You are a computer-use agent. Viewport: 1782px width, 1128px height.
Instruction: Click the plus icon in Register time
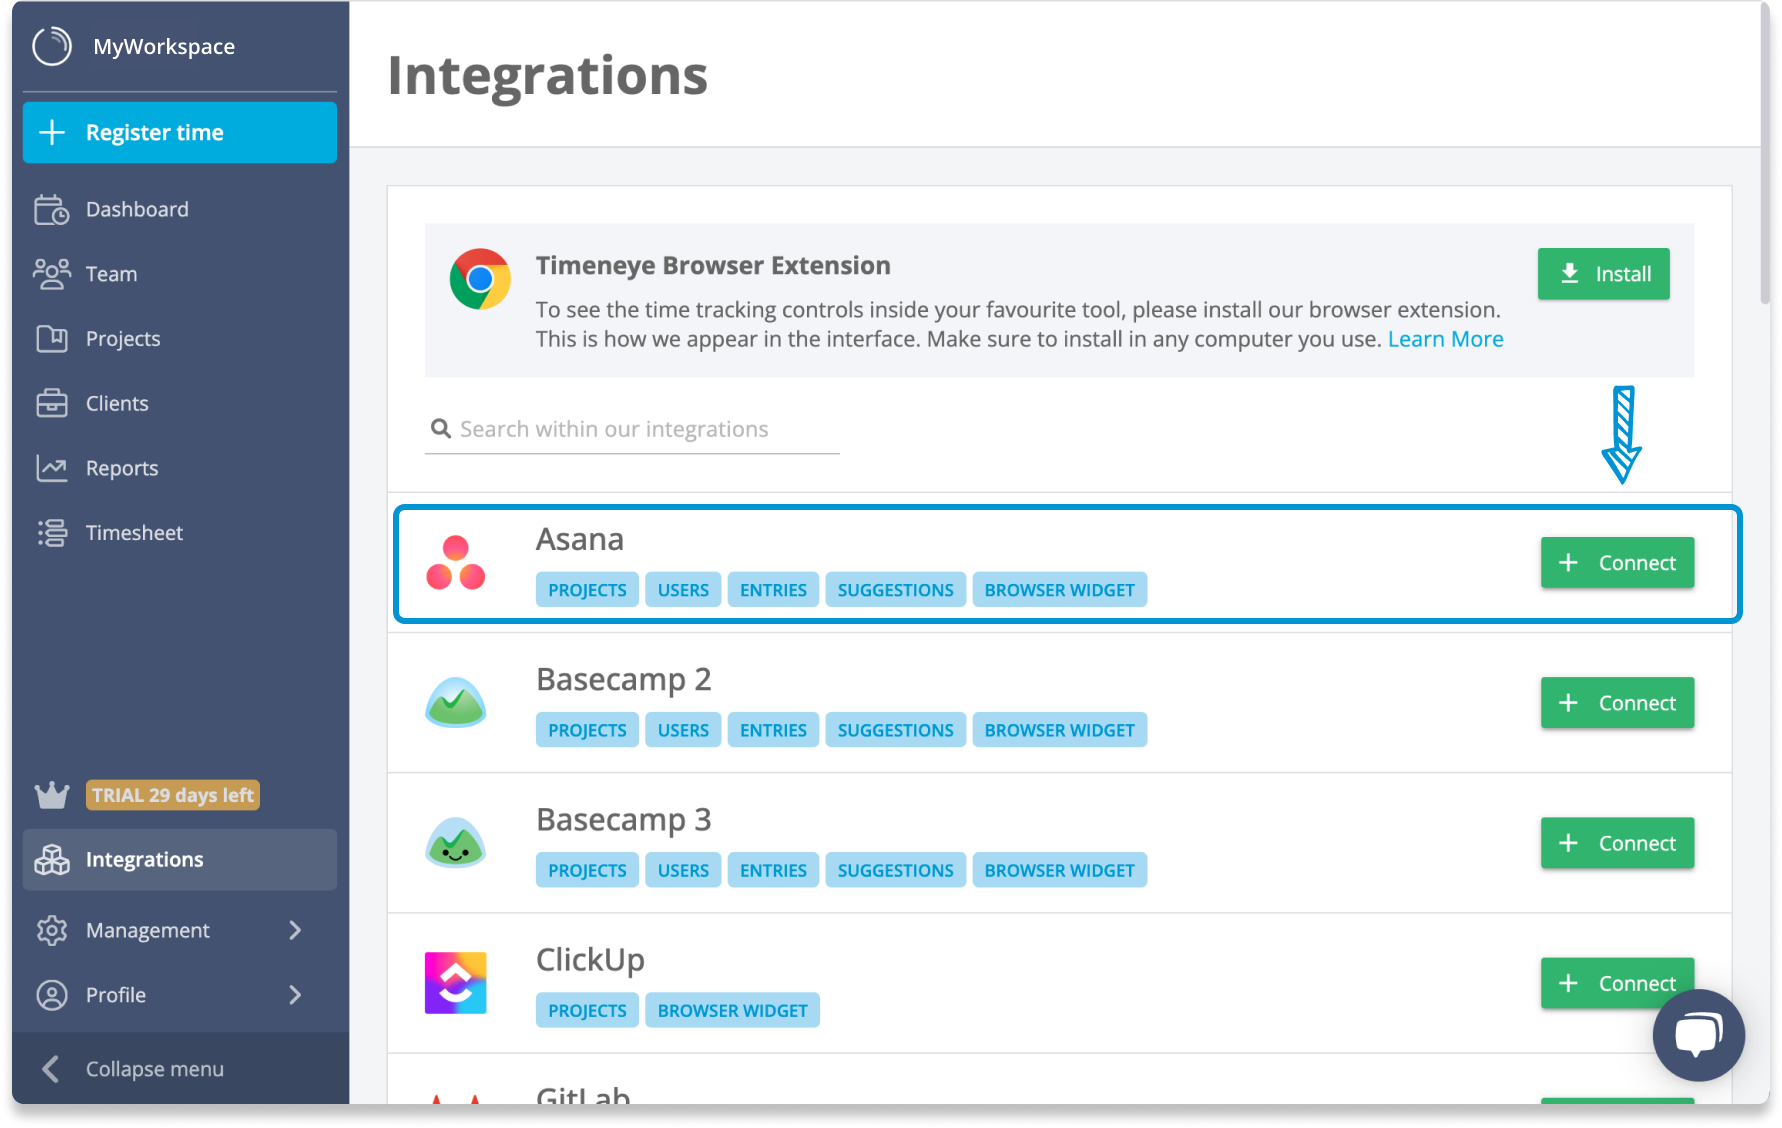(x=52, y=132)
